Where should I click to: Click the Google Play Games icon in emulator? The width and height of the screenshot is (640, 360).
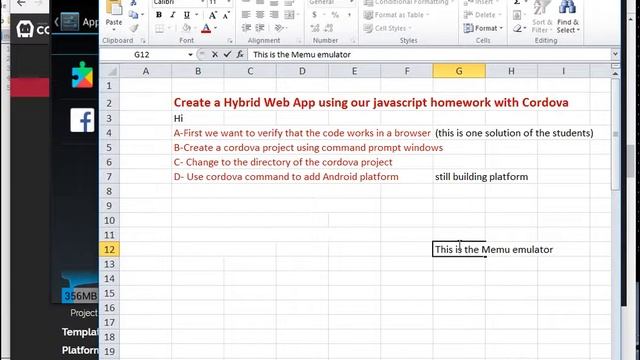82,75
